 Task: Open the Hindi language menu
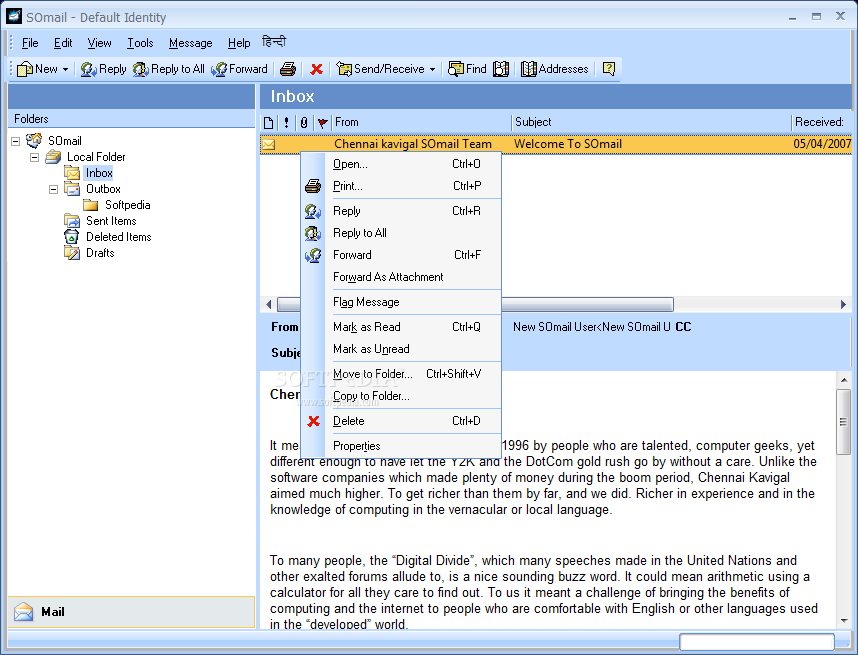(x=274, y=42)
